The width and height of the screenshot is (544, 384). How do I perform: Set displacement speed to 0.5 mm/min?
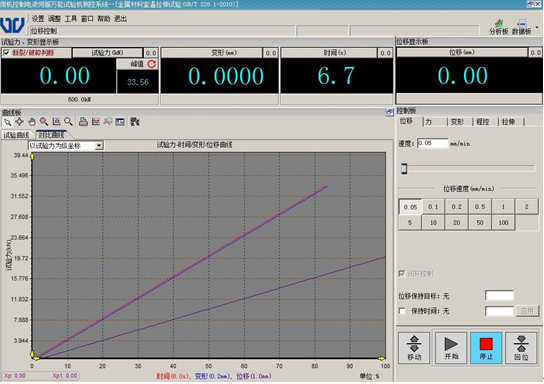[x=480, y=207]
